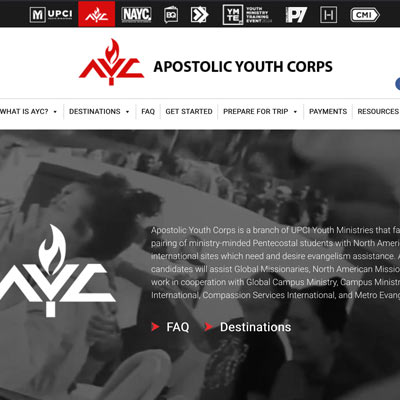Open the double-chevron arrow logo icon
This screenshot has width=400, height=400.
pos(199,15)
